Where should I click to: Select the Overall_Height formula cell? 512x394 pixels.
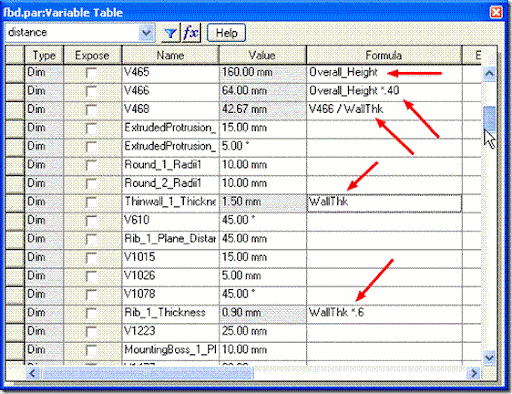pyautogui.click(x=384, y=73)
